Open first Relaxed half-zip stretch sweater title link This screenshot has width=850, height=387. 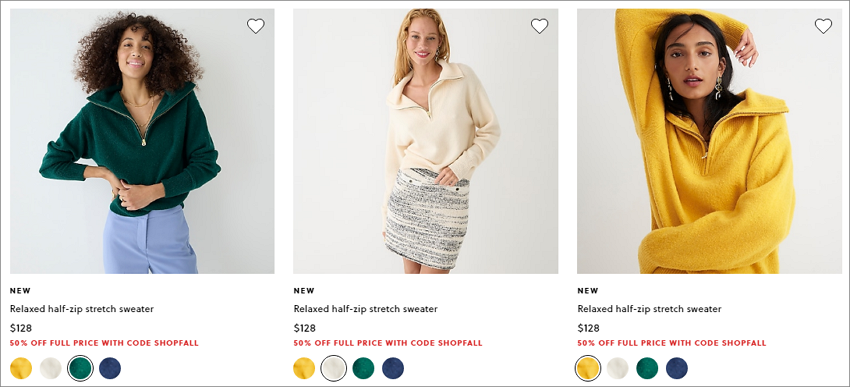82,309
